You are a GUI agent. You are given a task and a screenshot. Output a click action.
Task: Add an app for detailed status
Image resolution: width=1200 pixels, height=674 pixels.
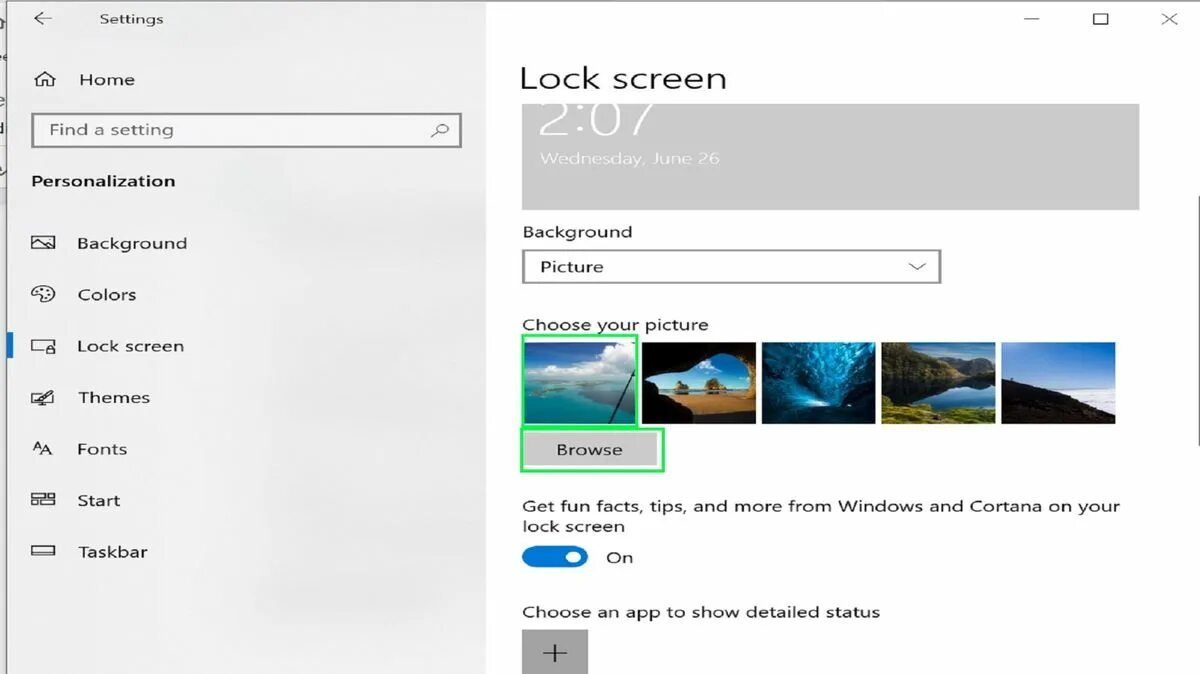coord(555,652)
